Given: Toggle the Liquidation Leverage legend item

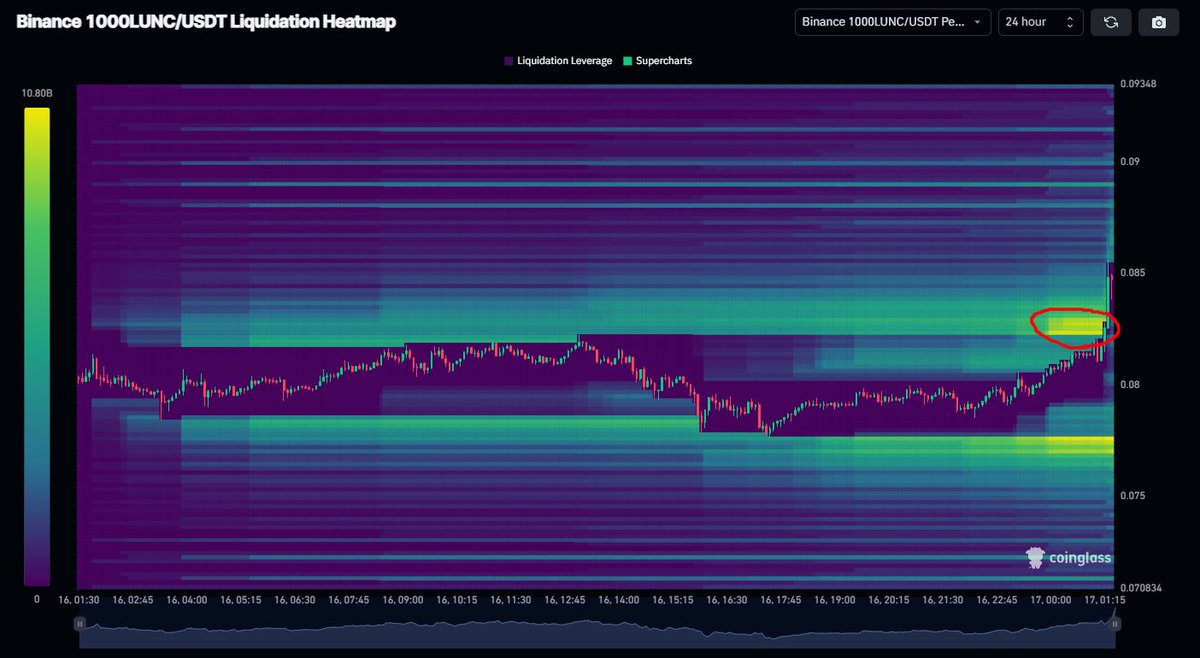Looking at the screenshot, I should tap(558, 61).
